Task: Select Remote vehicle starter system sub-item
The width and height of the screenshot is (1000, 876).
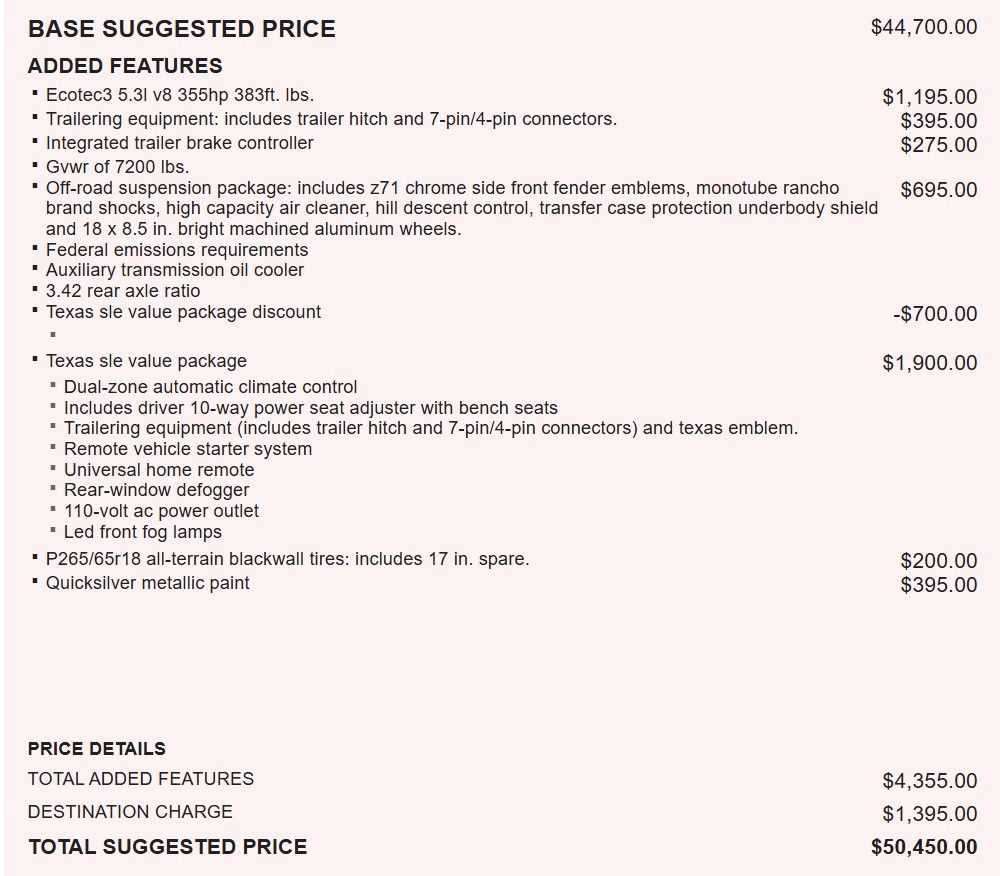Action: [188, 449]
